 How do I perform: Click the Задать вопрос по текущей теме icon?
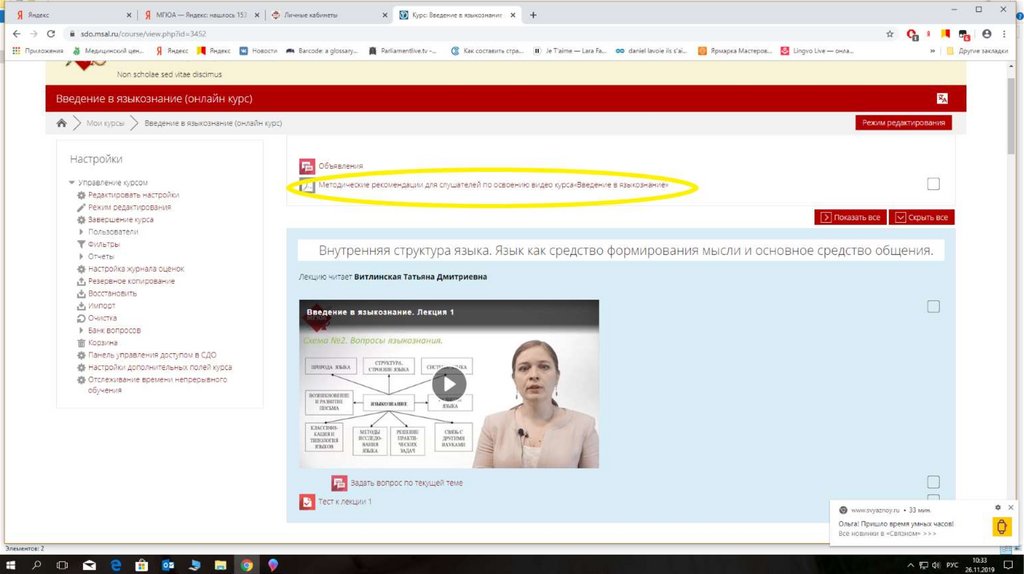click(x=338, y=483)
